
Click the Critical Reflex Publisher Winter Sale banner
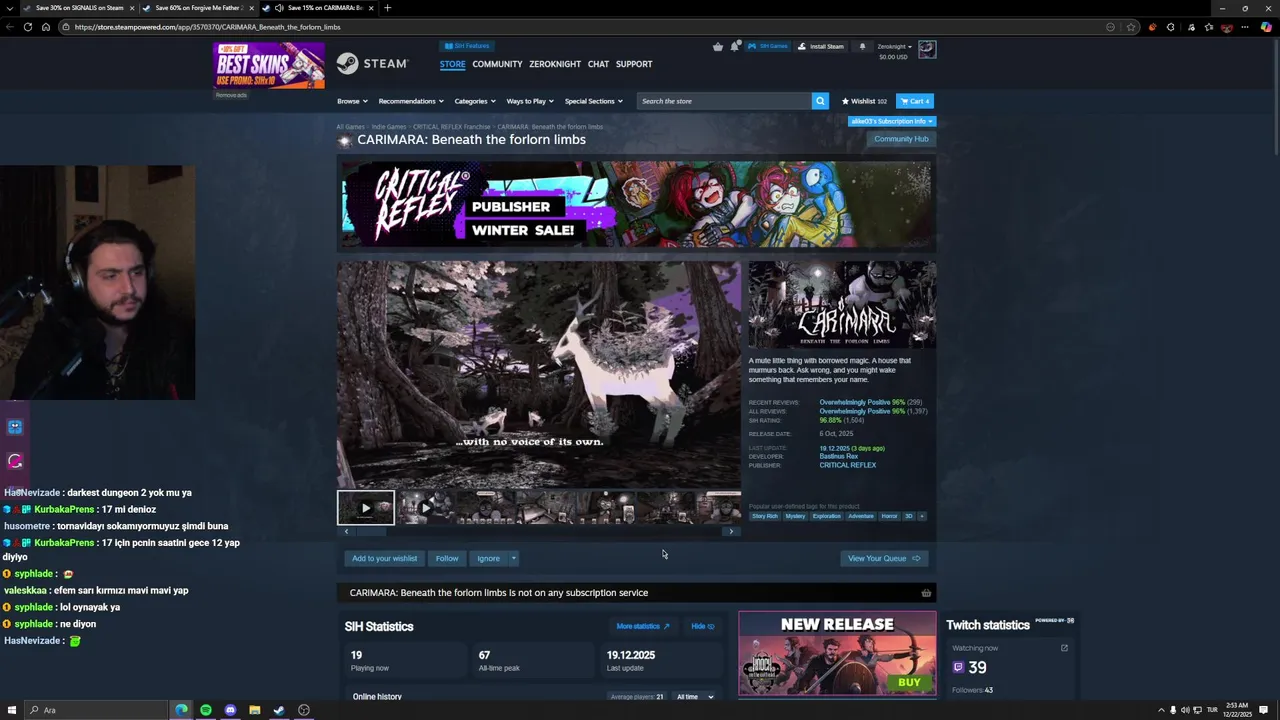pos(636,204)
